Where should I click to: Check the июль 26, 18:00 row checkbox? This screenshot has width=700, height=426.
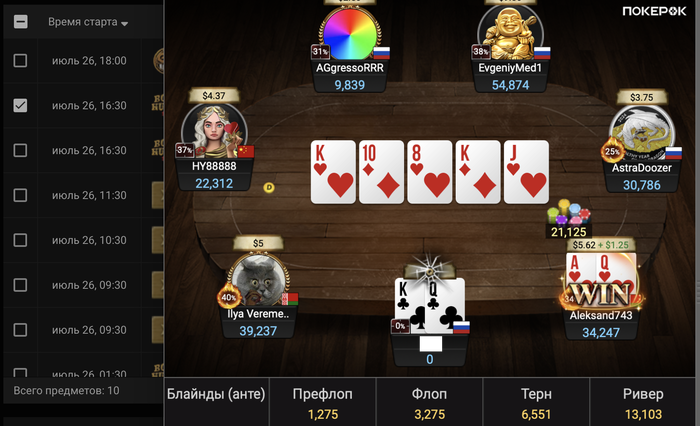tap(20, 60)
